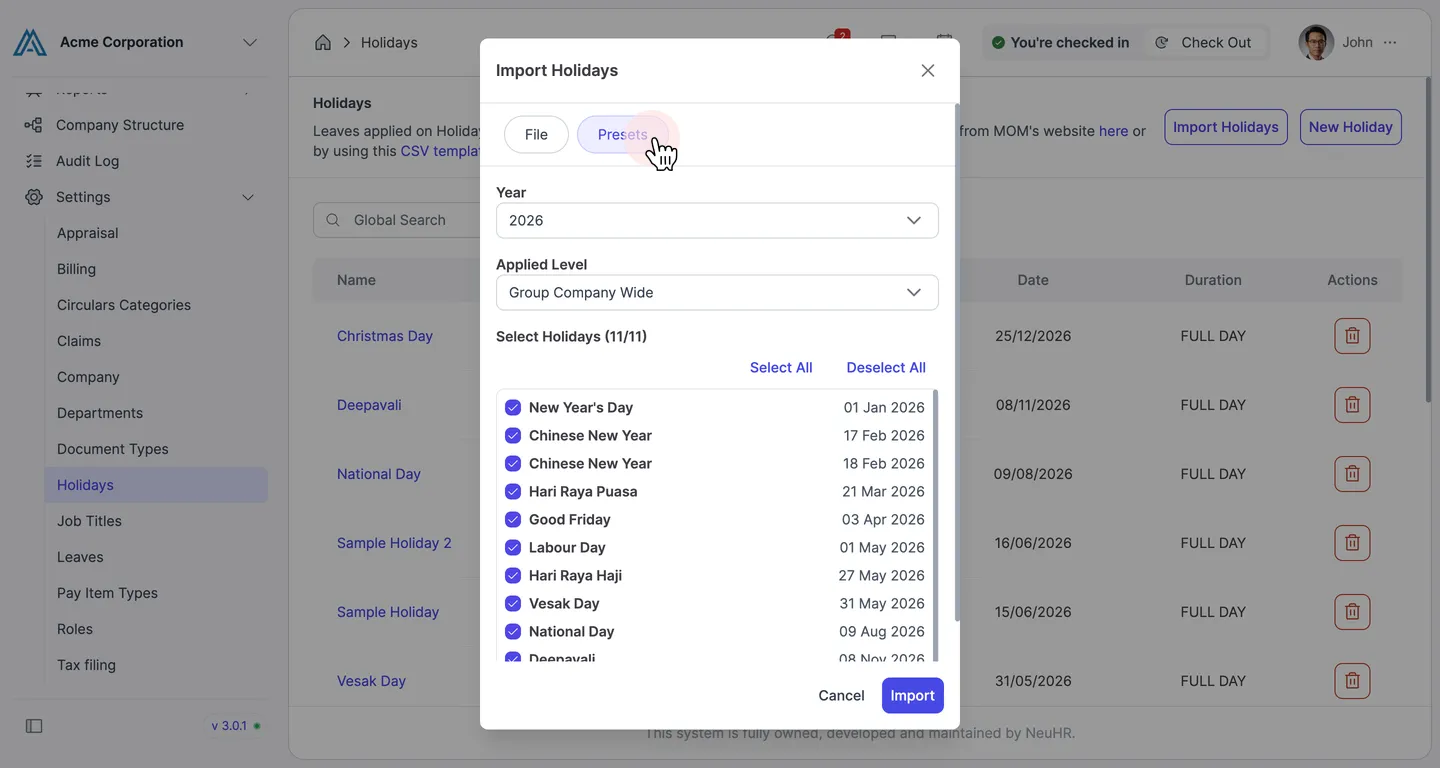
Task: Click the Global Search field
Action: click(x=397, y=220)
